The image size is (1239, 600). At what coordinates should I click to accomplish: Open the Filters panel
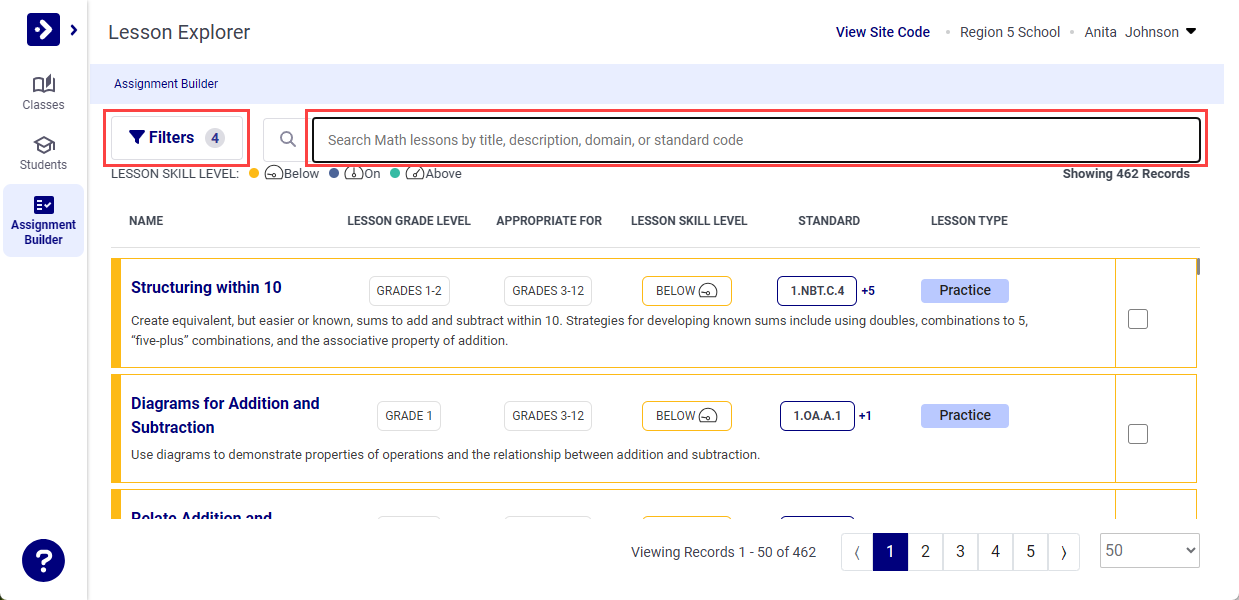pyautogui.click(x=176, y=136)
